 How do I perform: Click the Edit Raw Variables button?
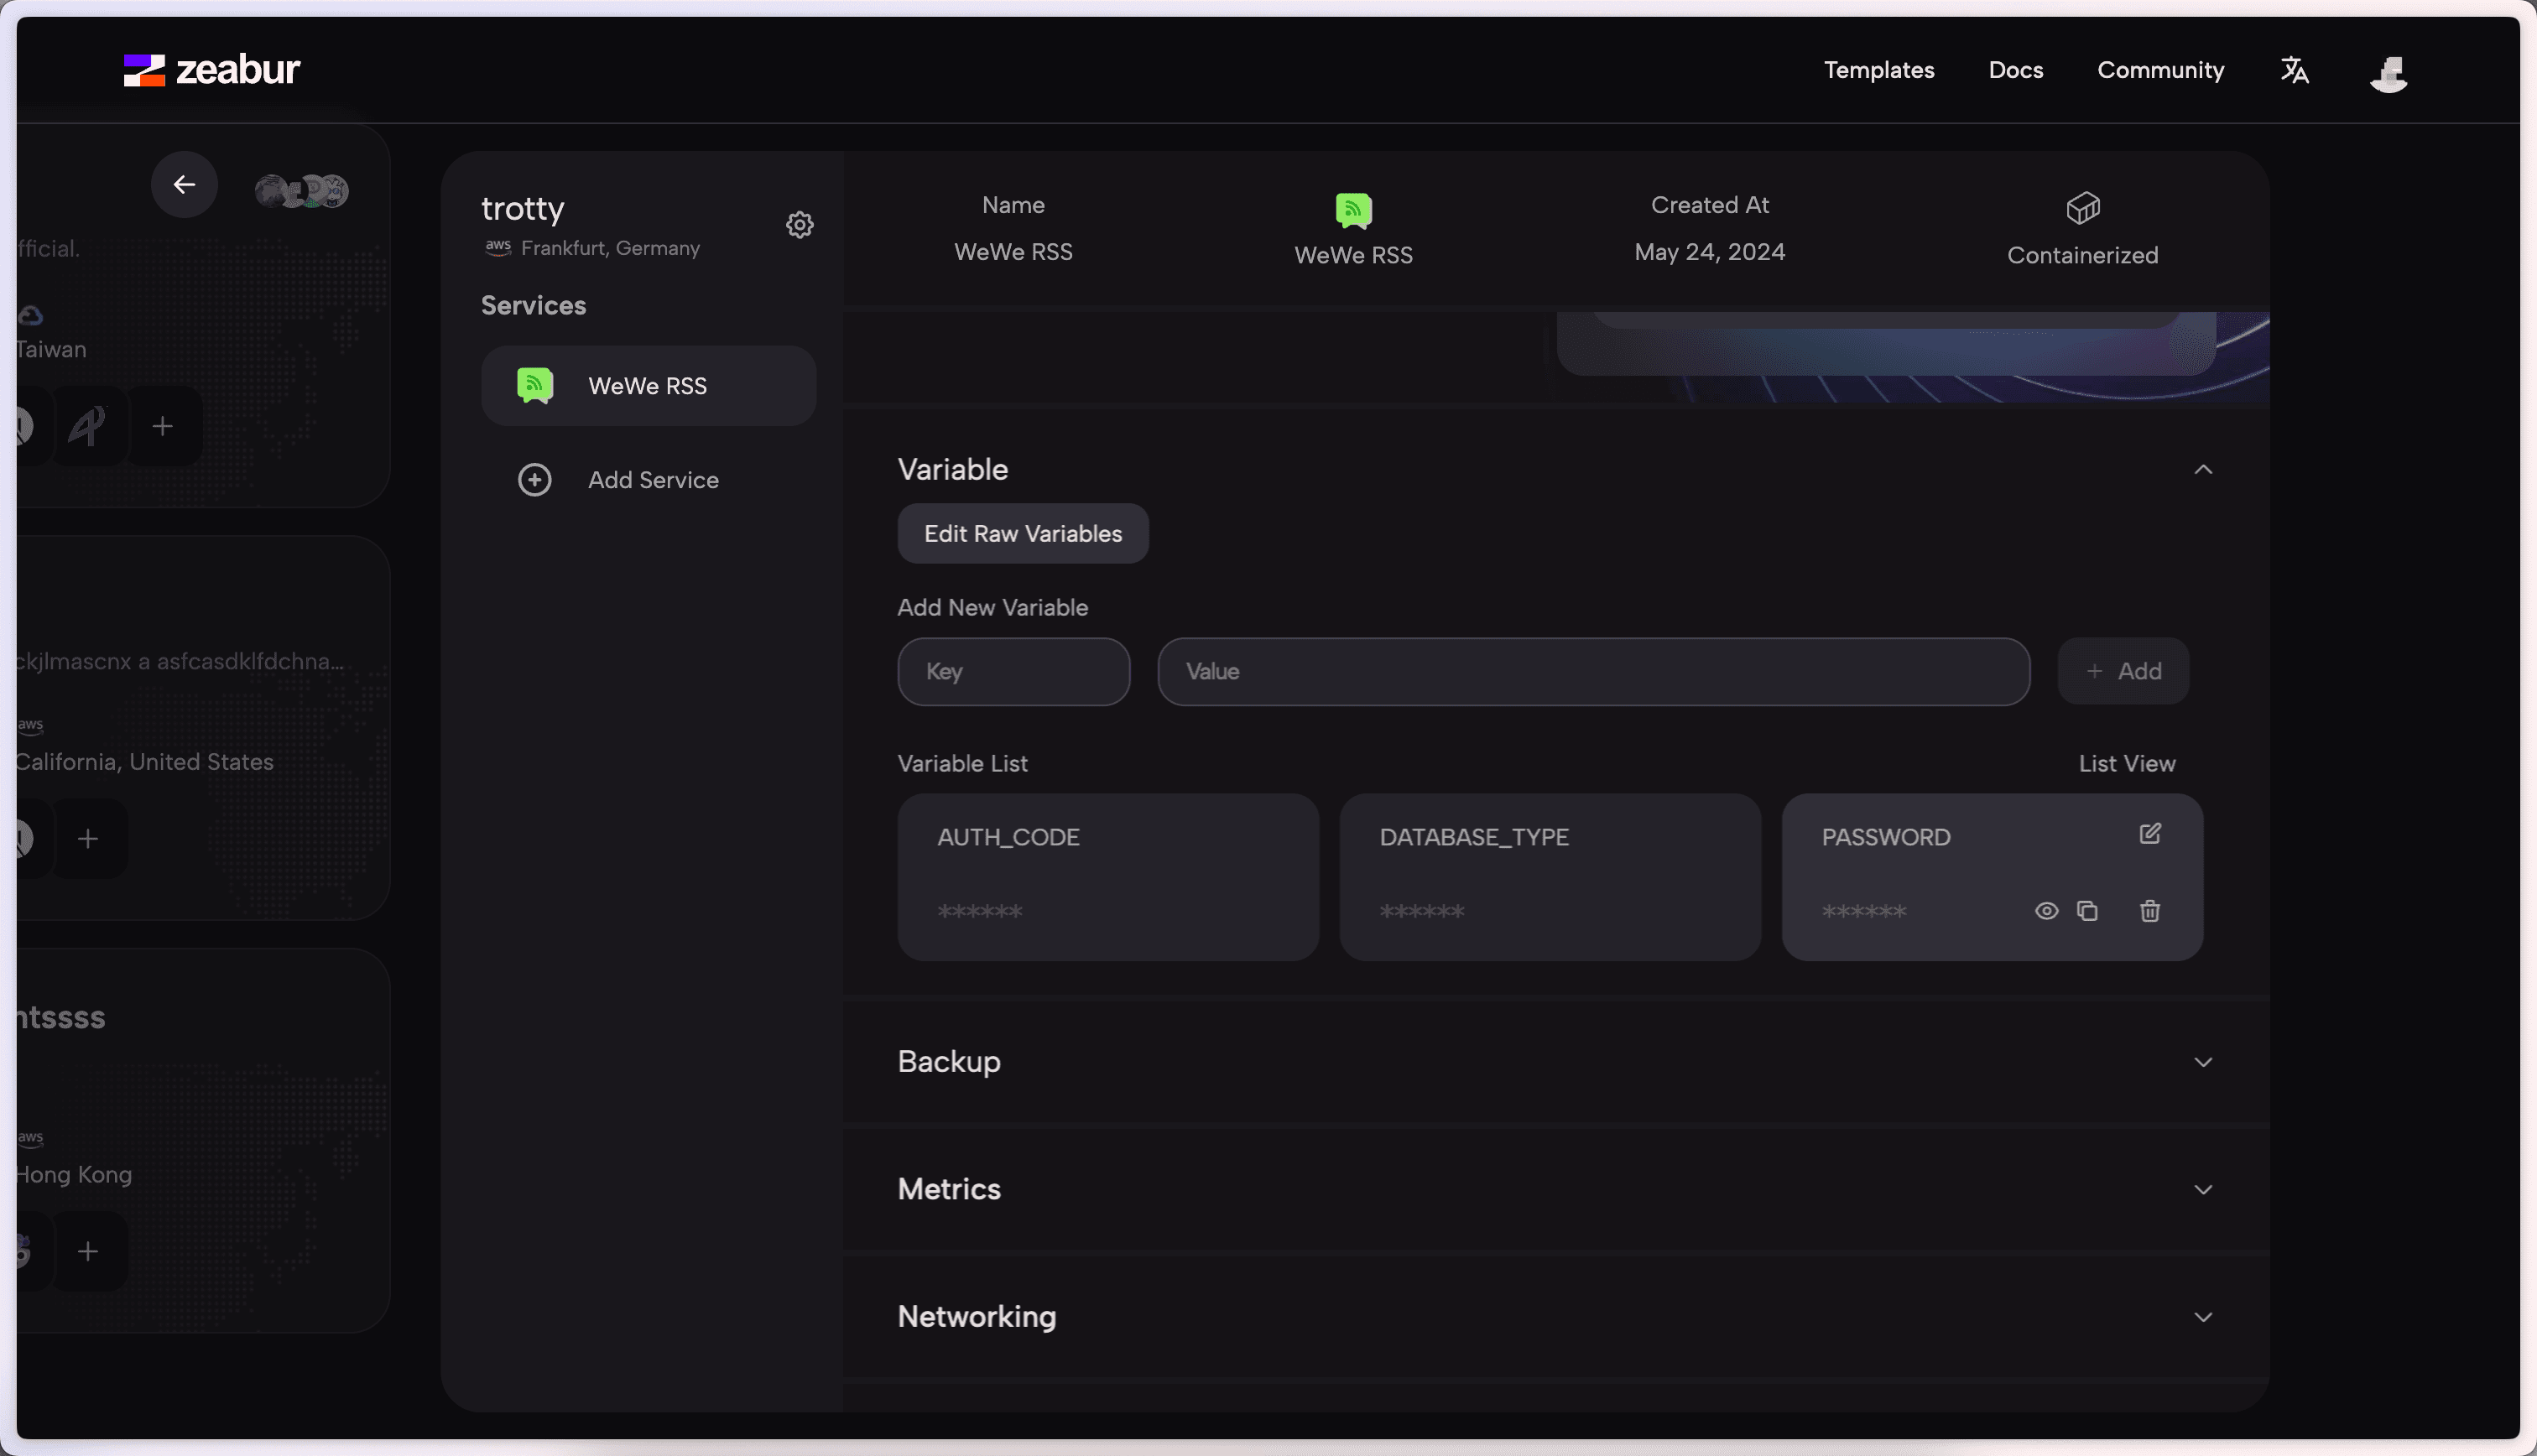[1022, 534]
